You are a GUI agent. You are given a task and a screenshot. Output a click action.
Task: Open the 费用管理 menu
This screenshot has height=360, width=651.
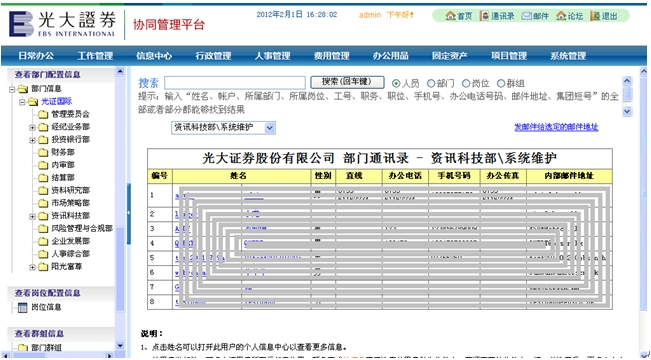pos(331,56)
